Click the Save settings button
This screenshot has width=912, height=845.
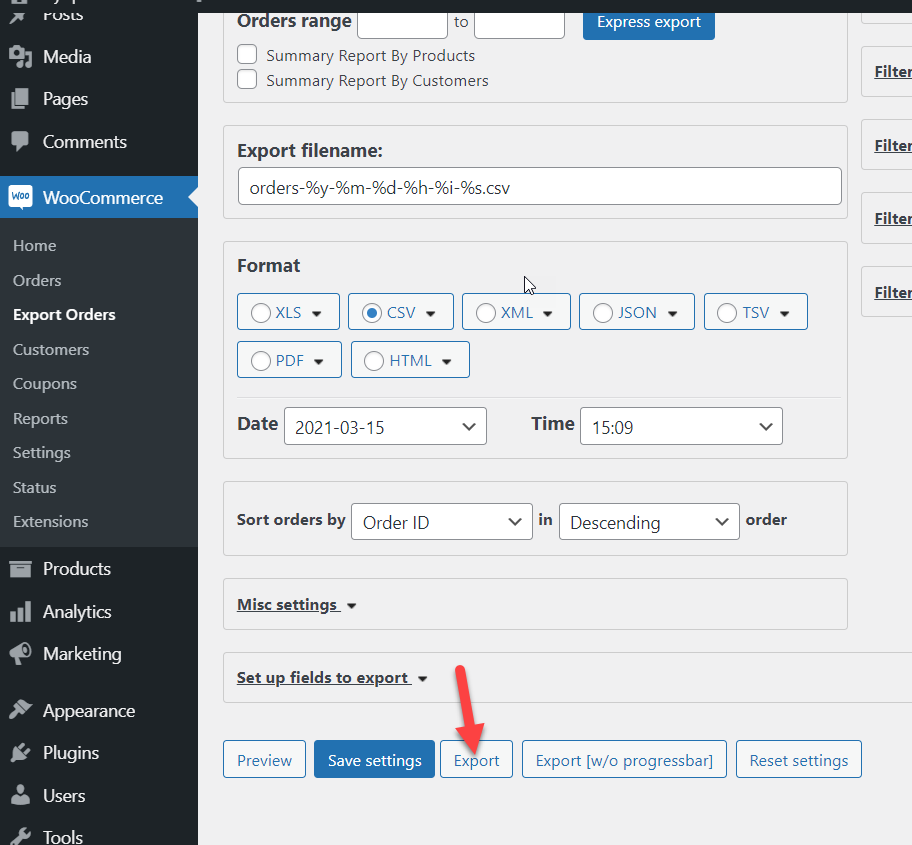[375, 760]
